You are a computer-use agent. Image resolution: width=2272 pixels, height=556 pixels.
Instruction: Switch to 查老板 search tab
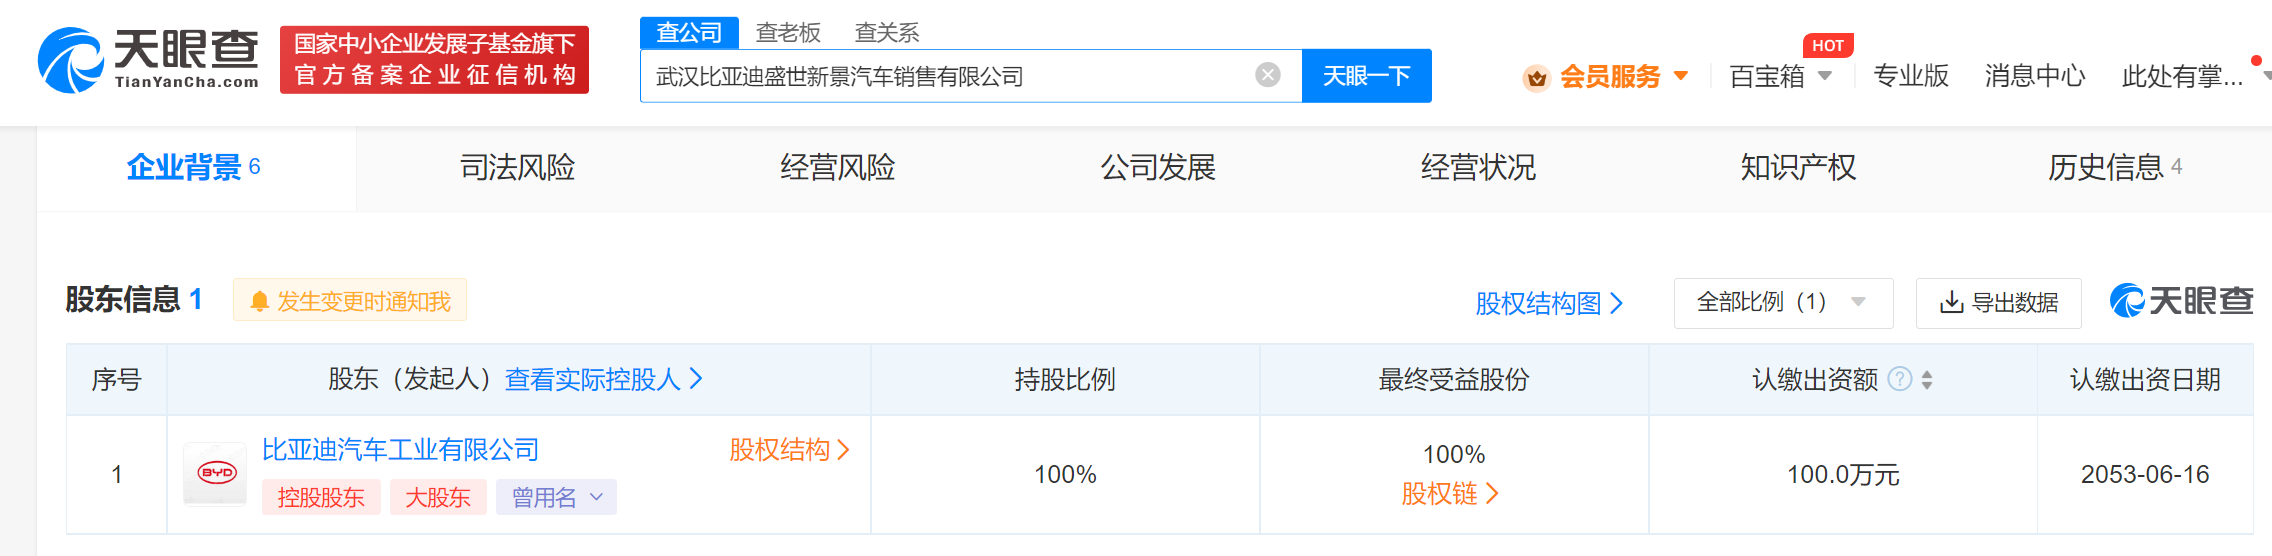(x=788, y=32)
